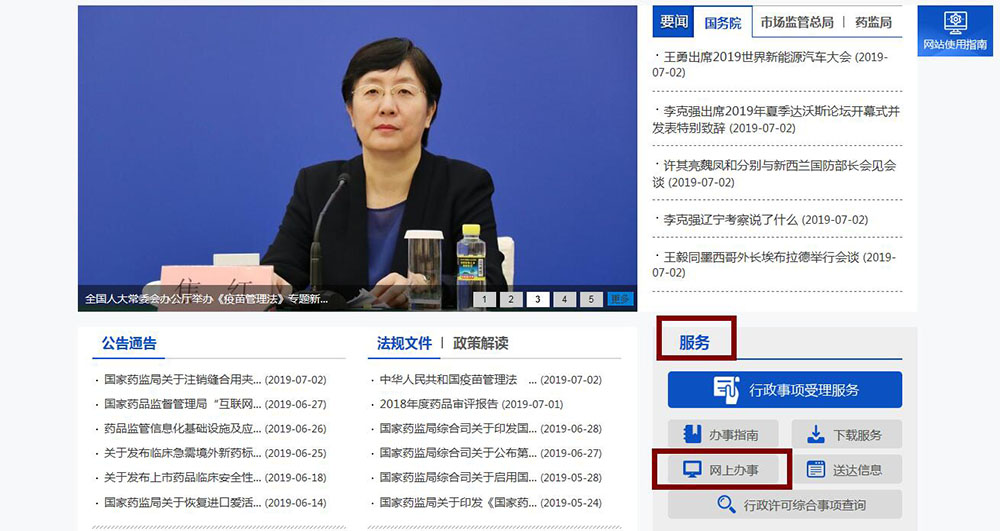Viewport: 1000px width, 531px height.
Task: Open the 网站使用指南 icon at top right
Action: (954, 23)
